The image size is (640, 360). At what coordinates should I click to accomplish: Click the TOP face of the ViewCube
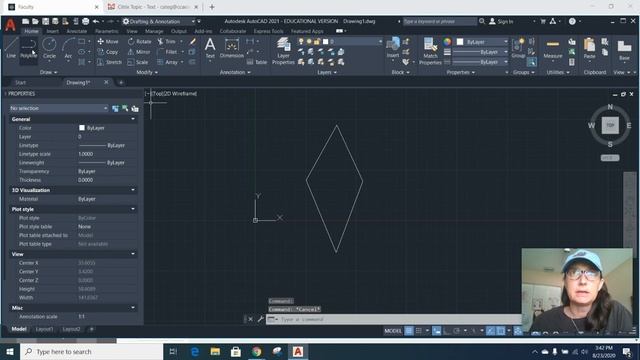pos(610,125)
